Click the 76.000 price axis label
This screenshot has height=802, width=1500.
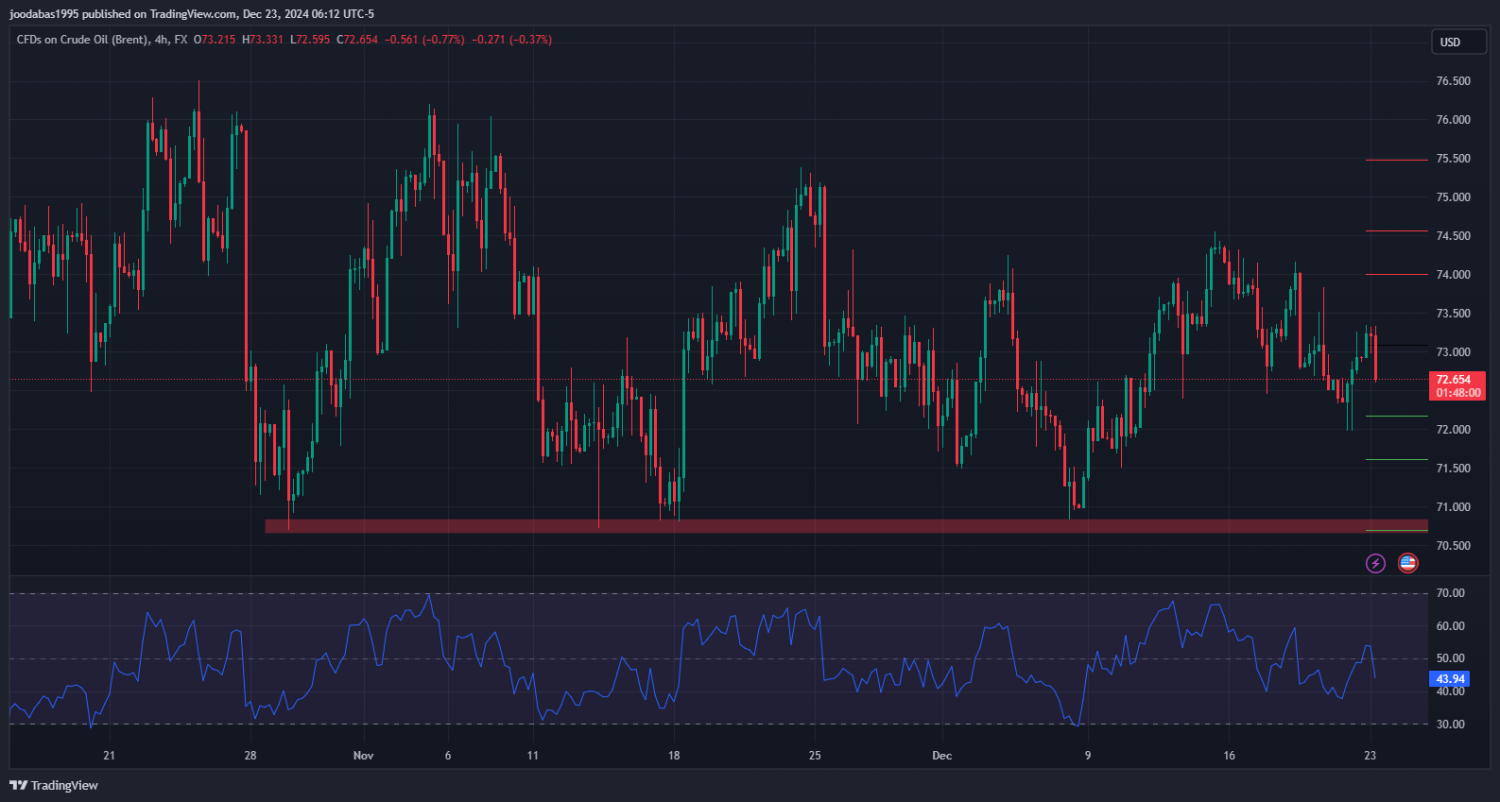[x=1454, y=120]
